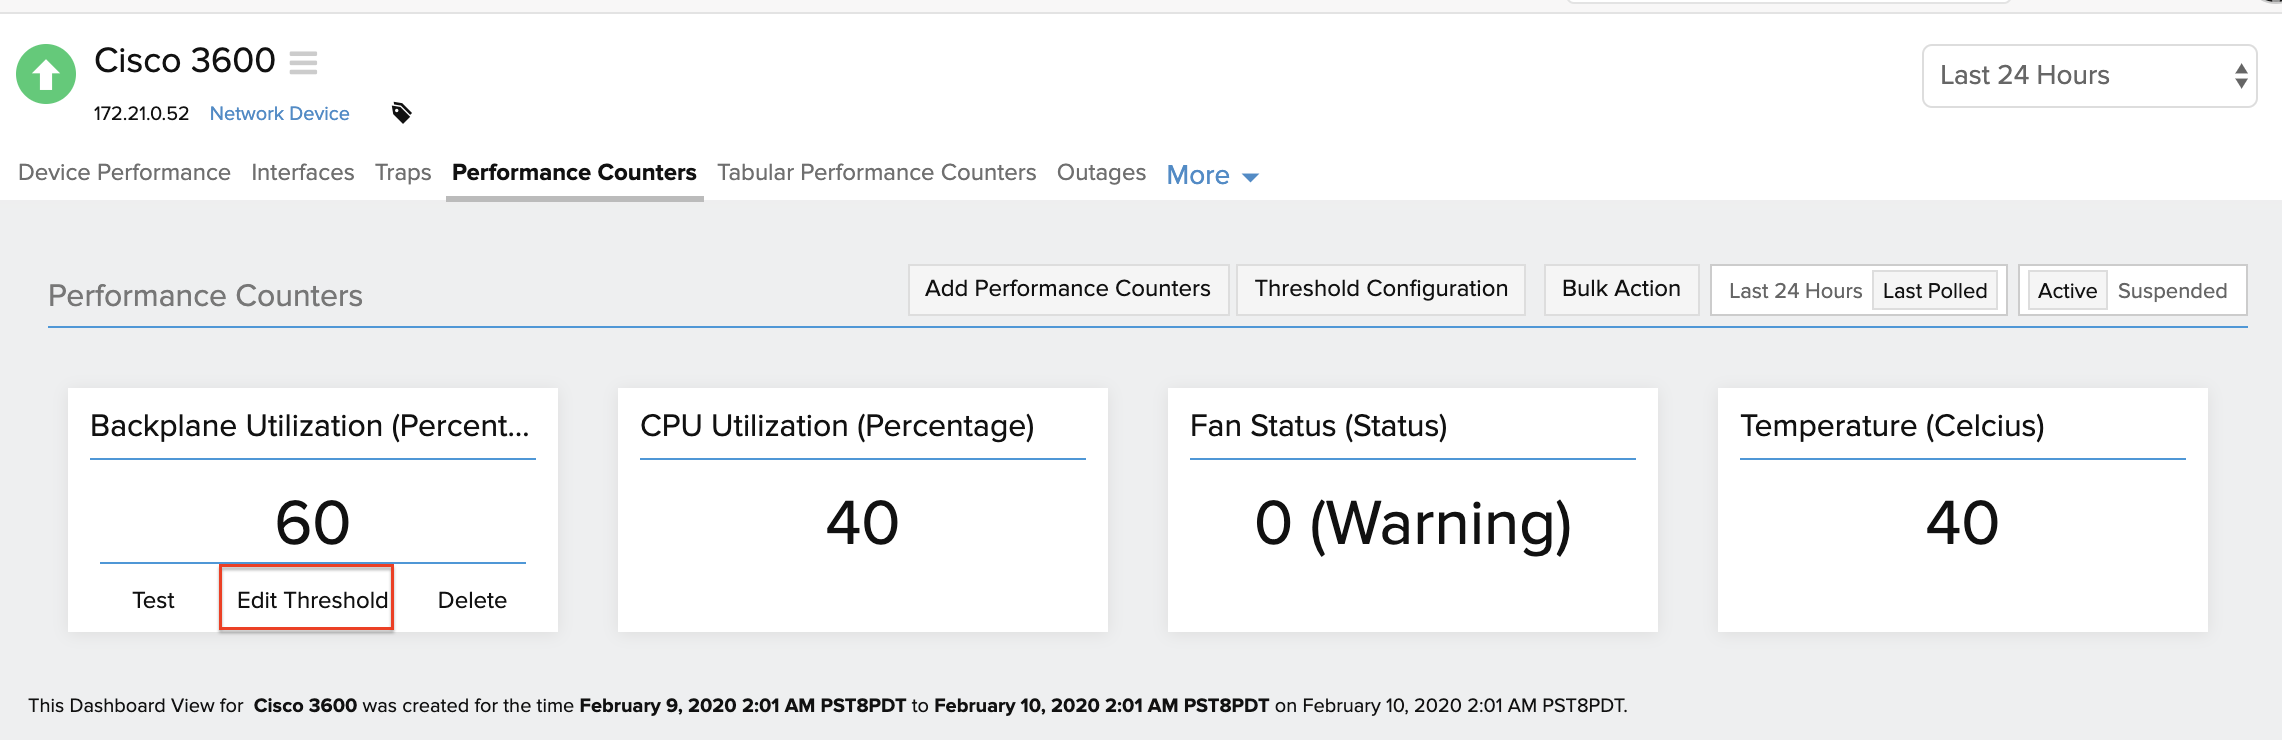Click the green device status up-arrow icon
Viewport: 2282px width, 742px height.
(x=46, y=74)
